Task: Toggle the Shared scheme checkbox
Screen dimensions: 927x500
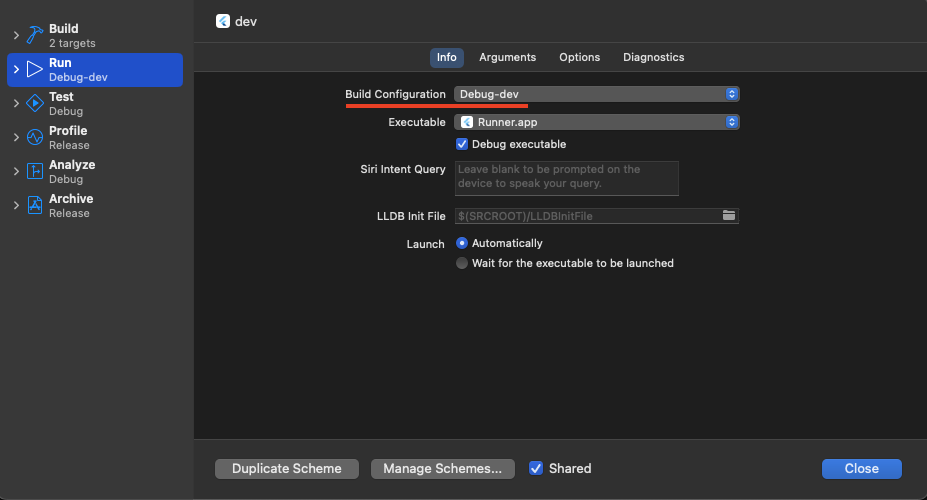Action: [x=536, y=468]
